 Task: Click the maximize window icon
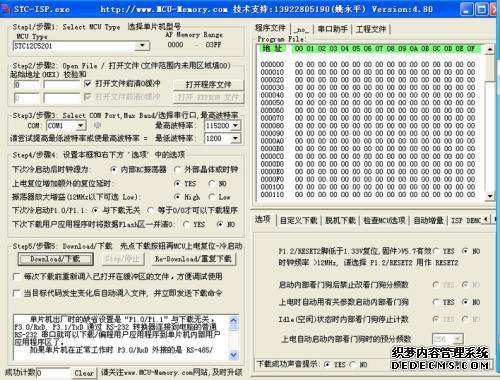pyautogui.click(x=481, y=9)
